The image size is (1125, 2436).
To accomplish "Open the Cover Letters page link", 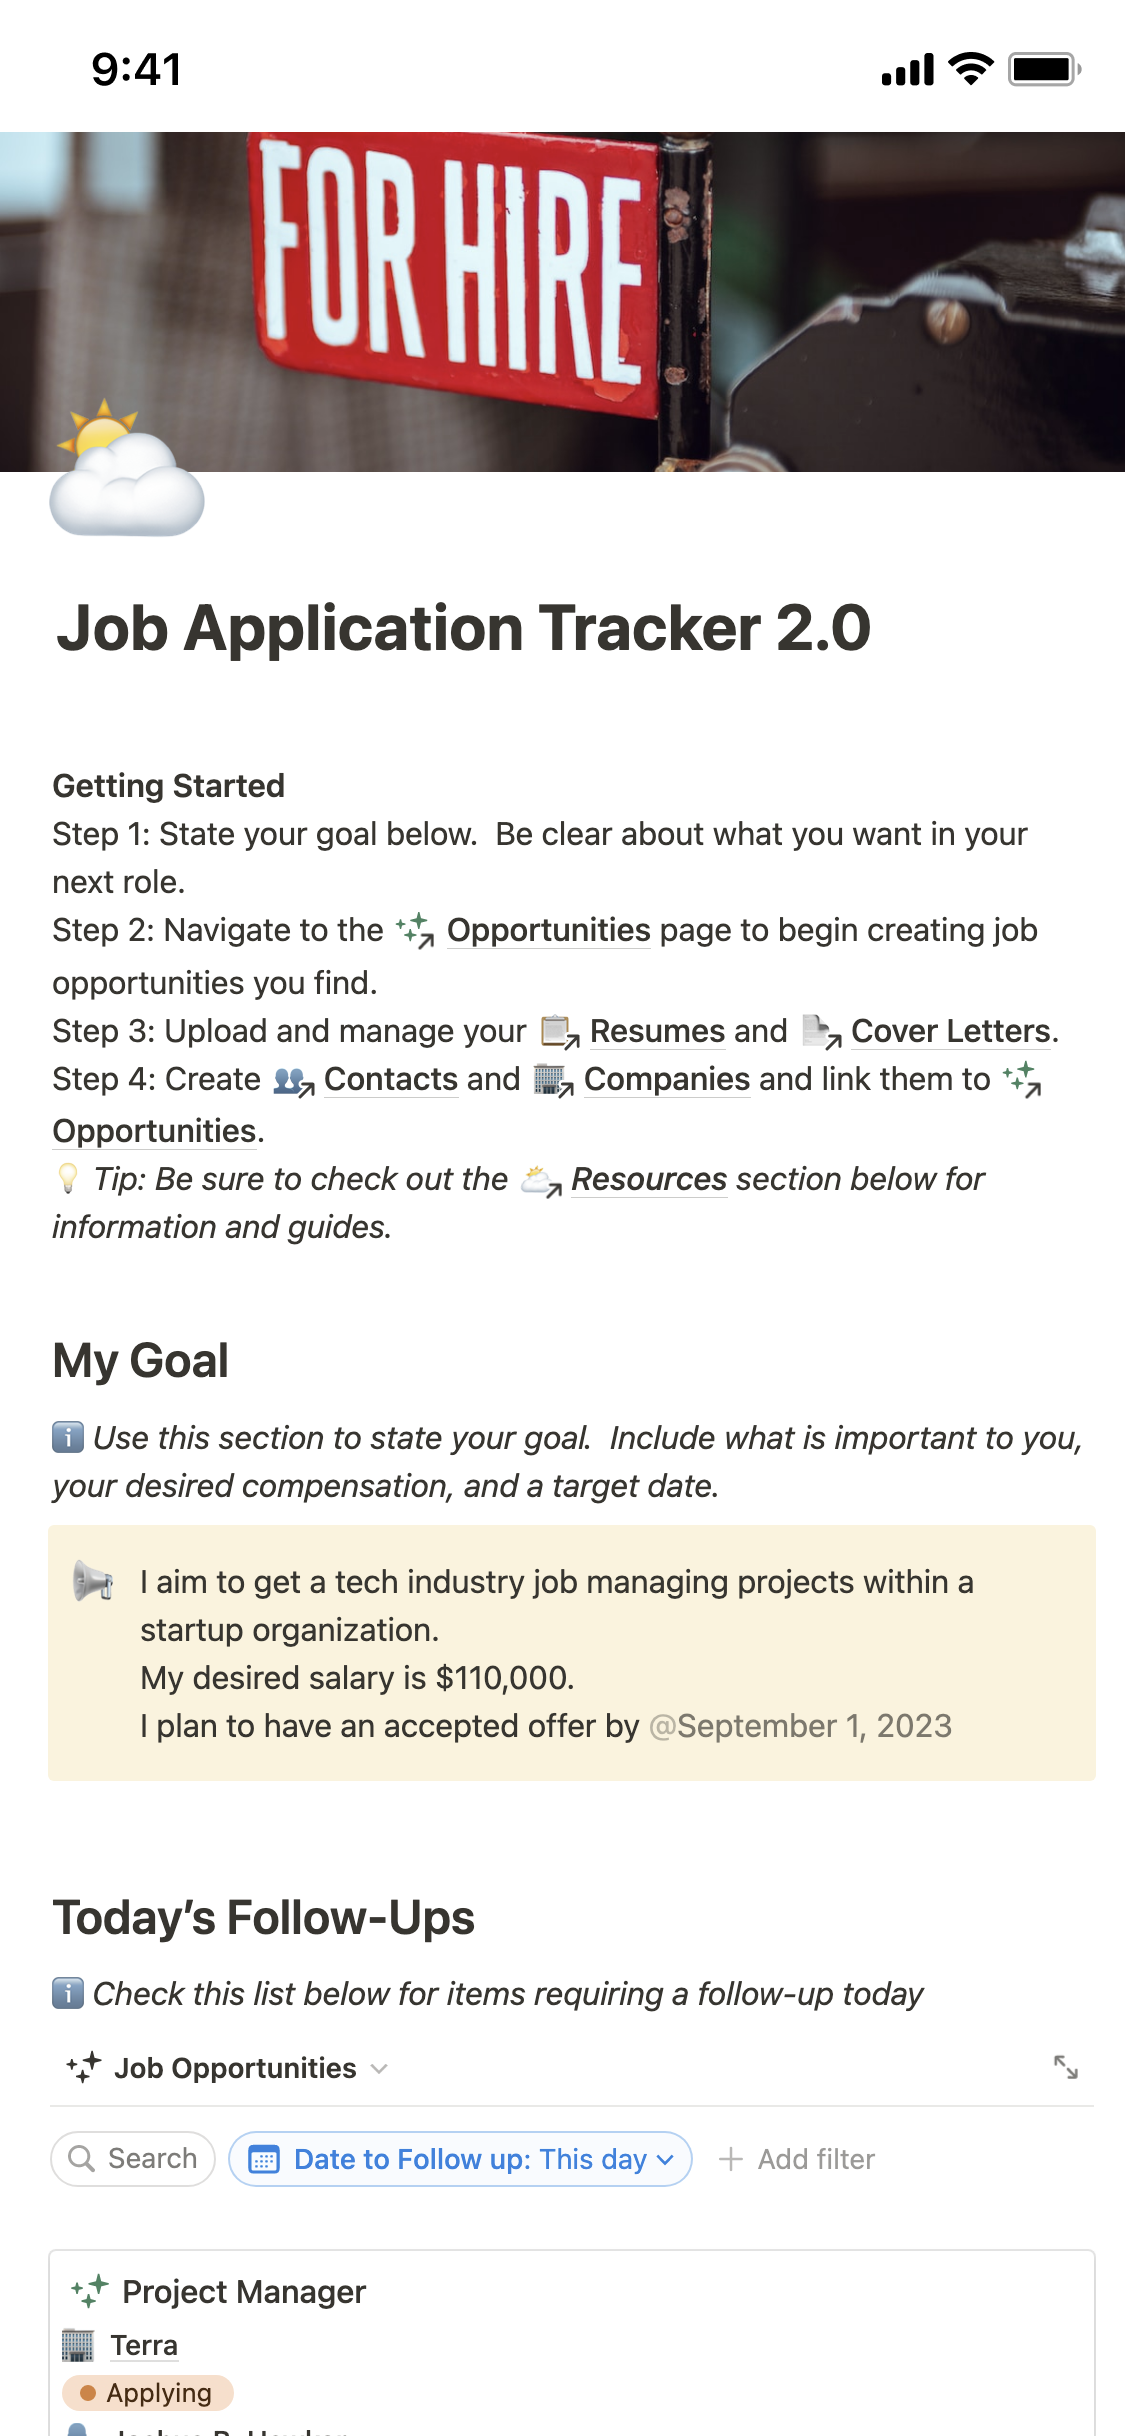I will point(950,1031).
